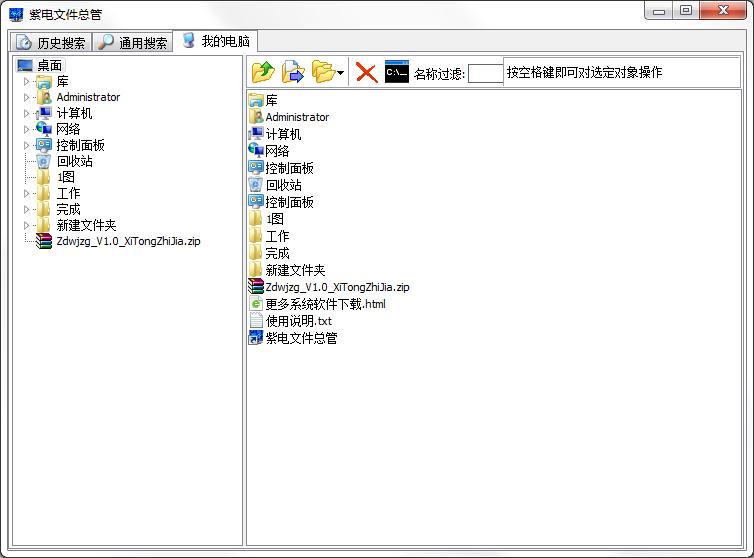
Task: Click 回收站 icon in file list
Action: [256, 185]
